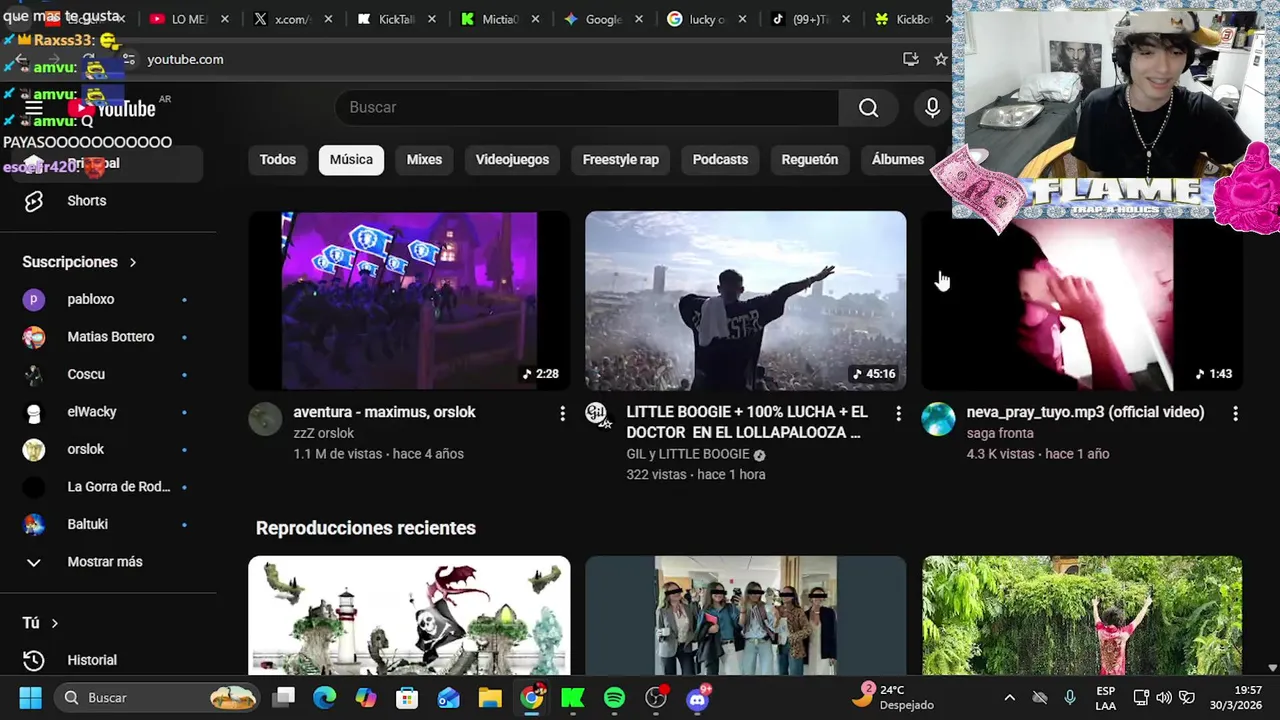Select the Reguetón filter chip
Image resolution: width=1280 pixels, height=720 pixels.
click(x=810, y=160)
